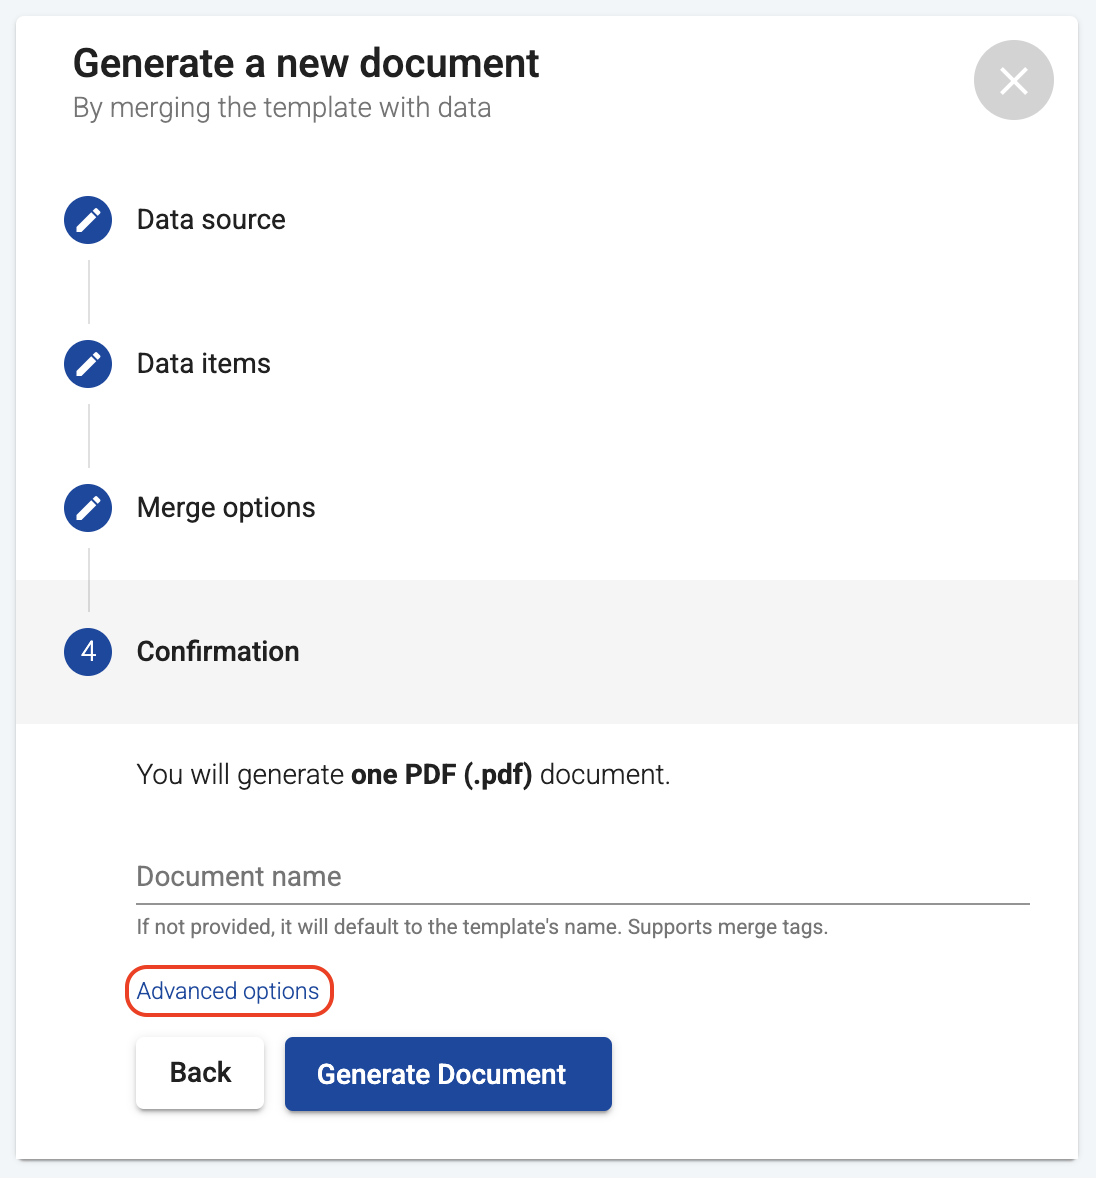Click the edit pencil for Data items
1096x1178 pixels.
point(88,364)
